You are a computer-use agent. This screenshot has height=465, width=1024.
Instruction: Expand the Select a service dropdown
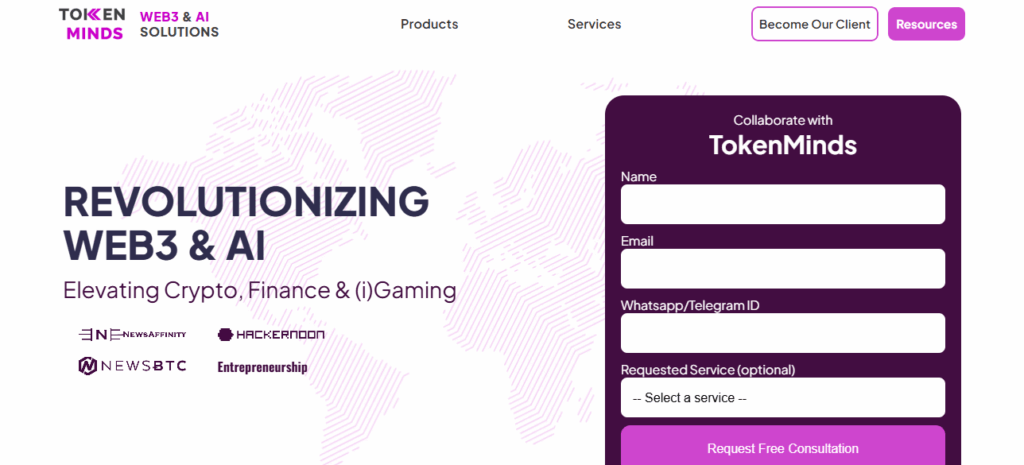782,398
